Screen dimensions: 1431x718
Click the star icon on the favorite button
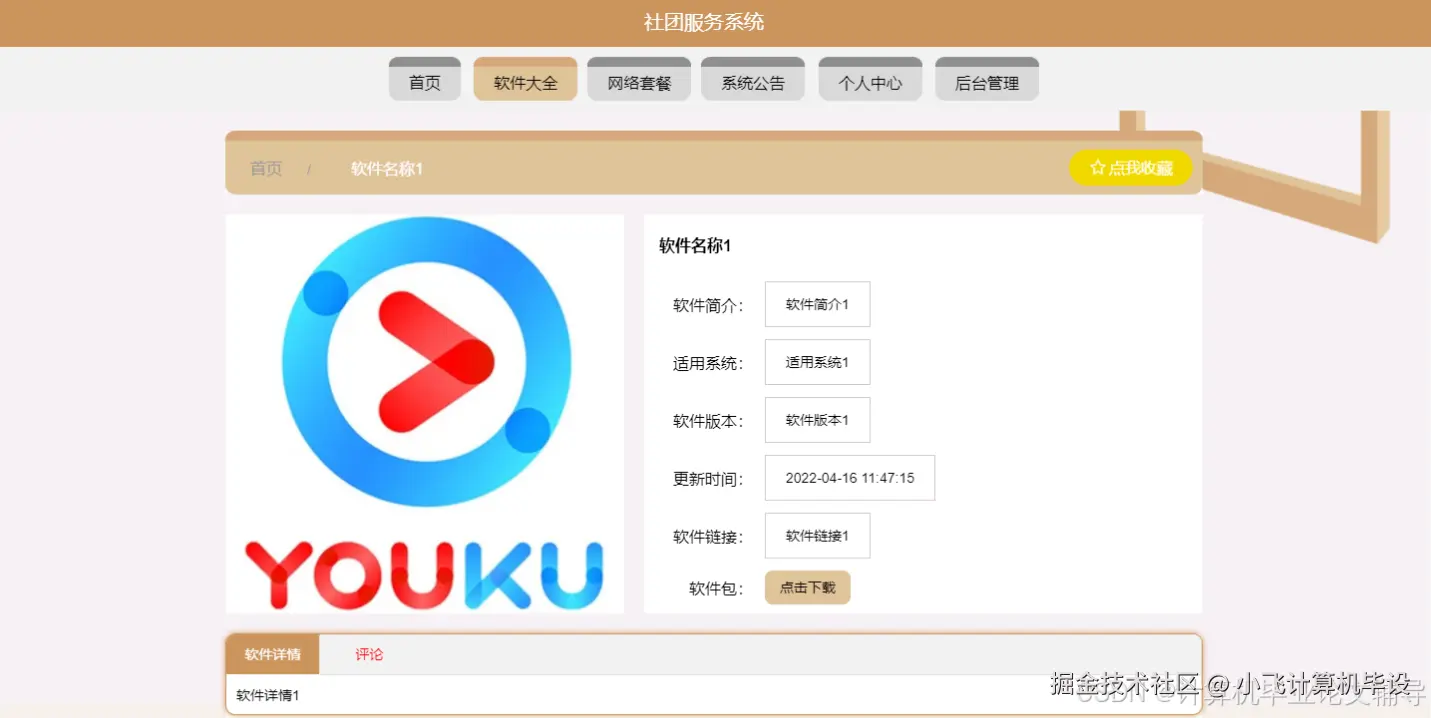[x=1096, y=168]
